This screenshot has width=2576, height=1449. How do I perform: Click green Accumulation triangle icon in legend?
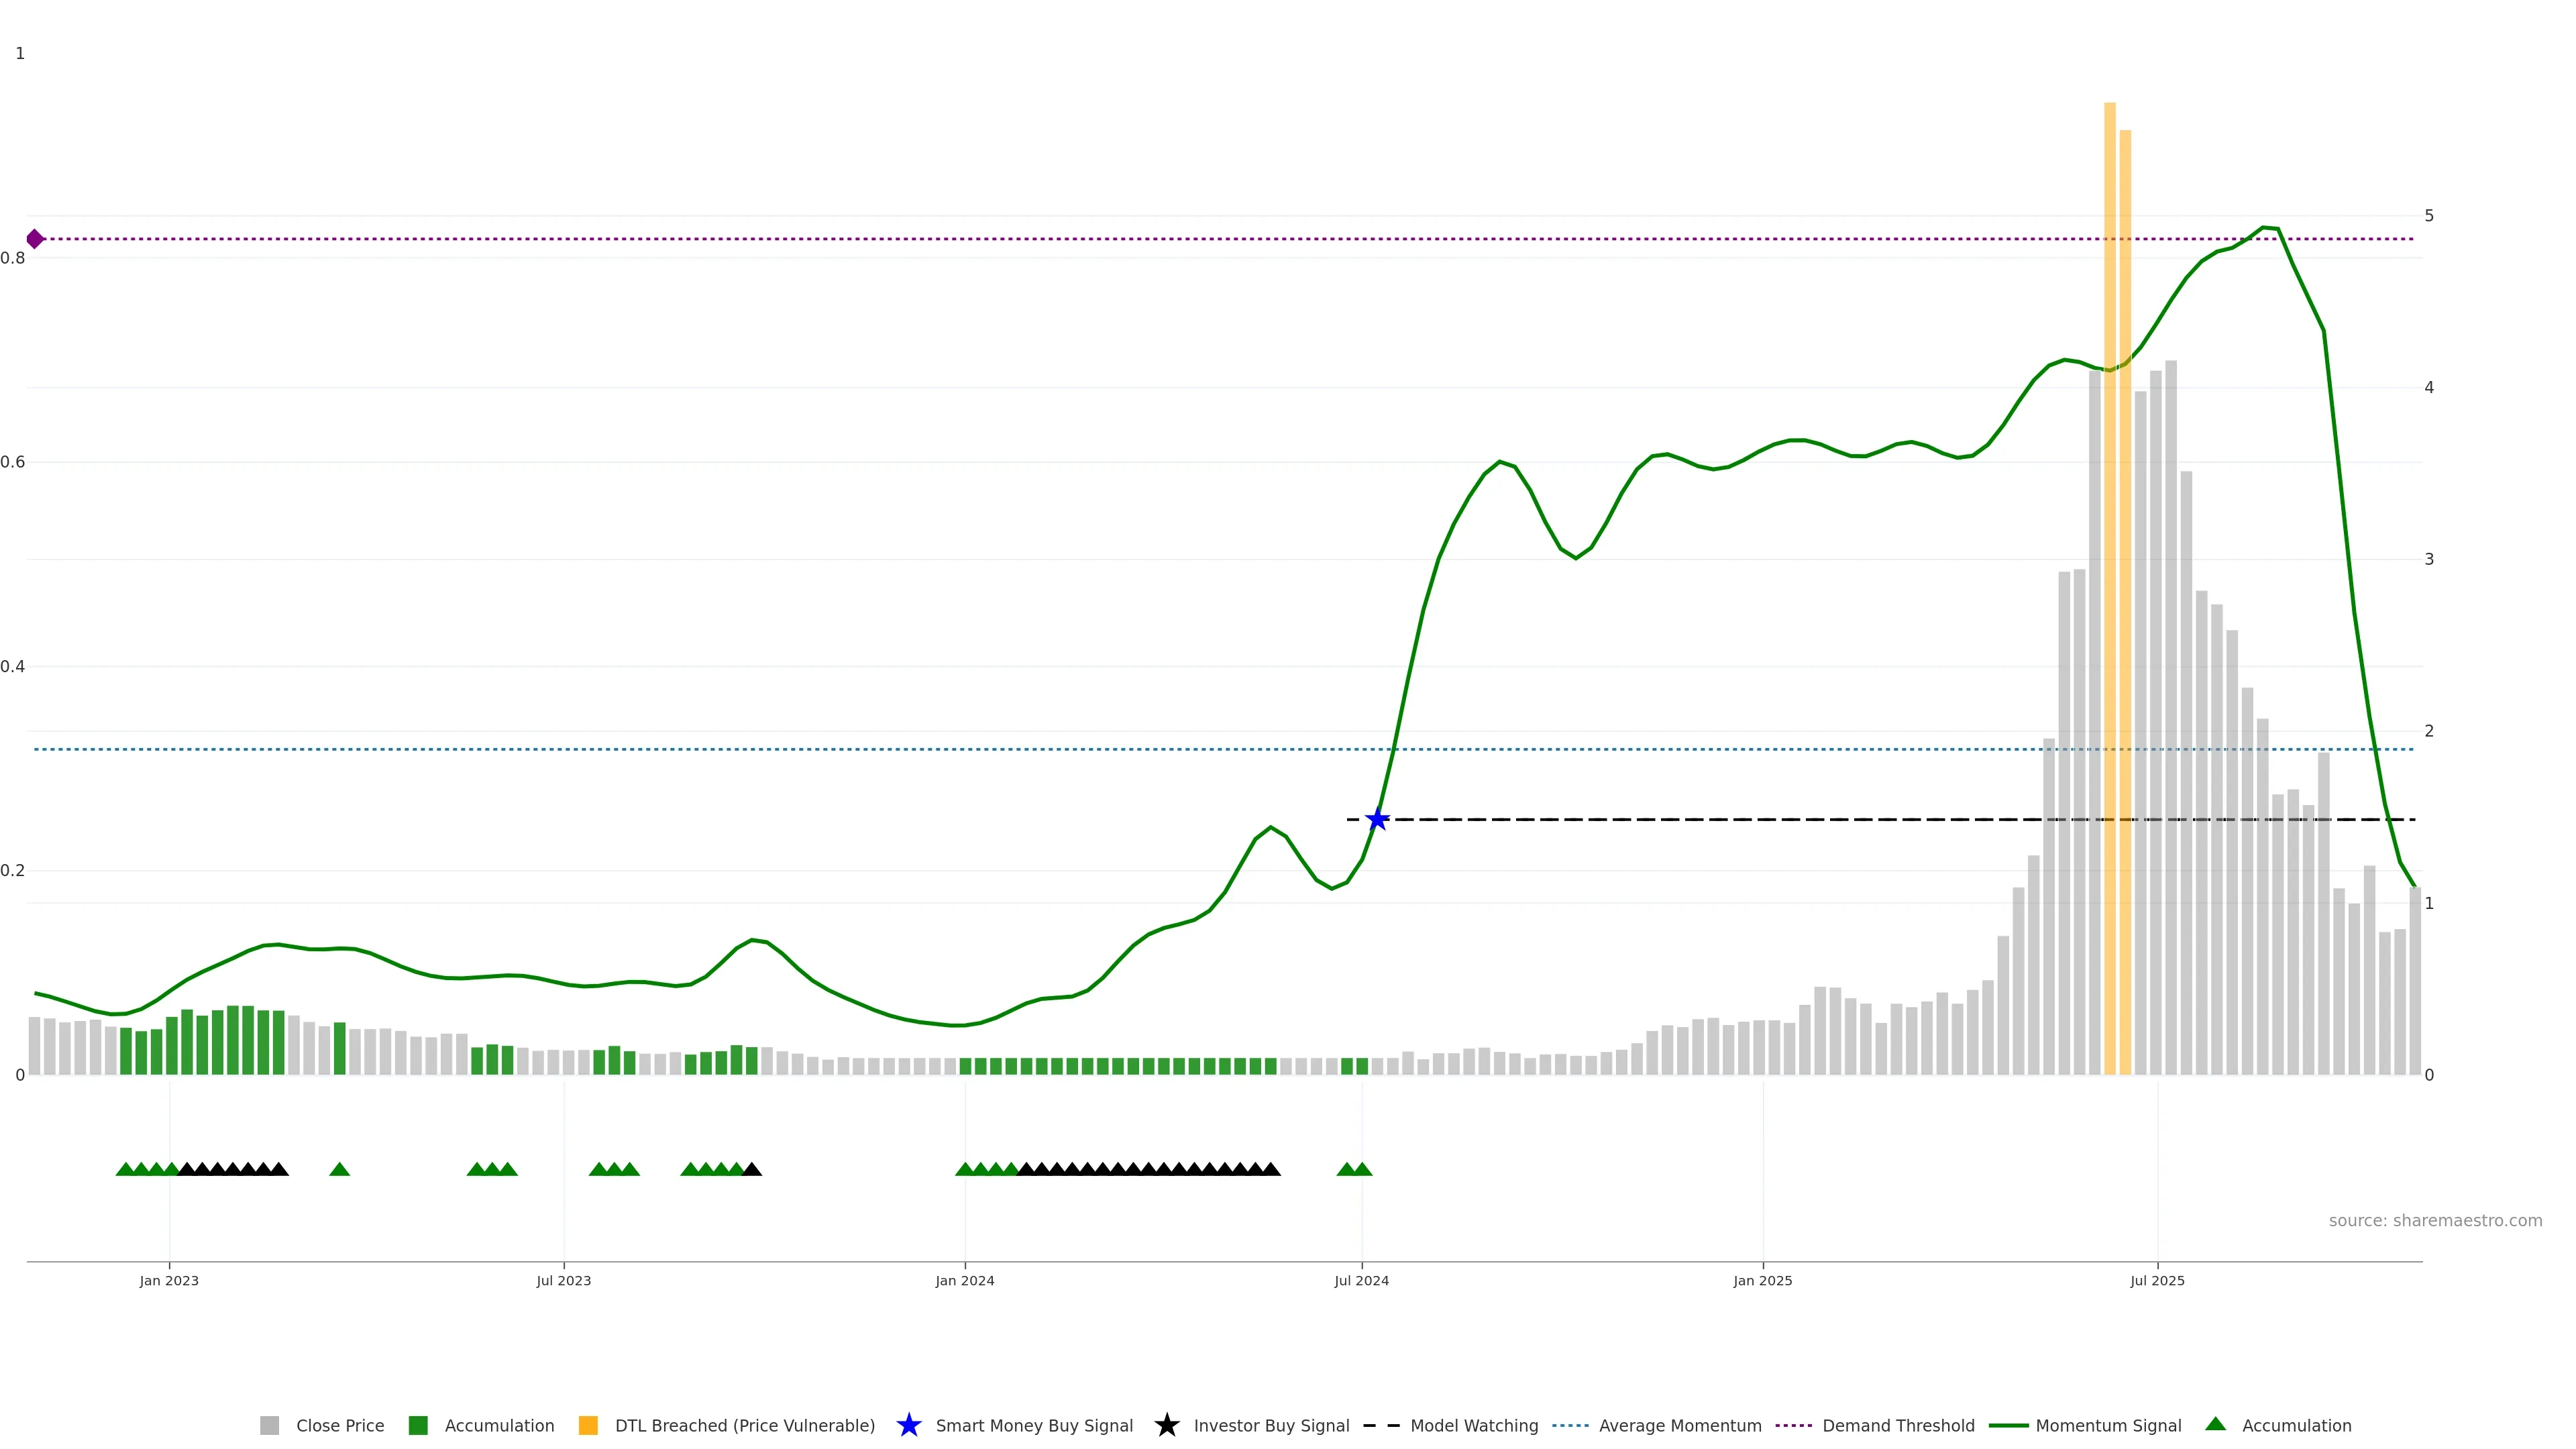pos(2216,1424)
